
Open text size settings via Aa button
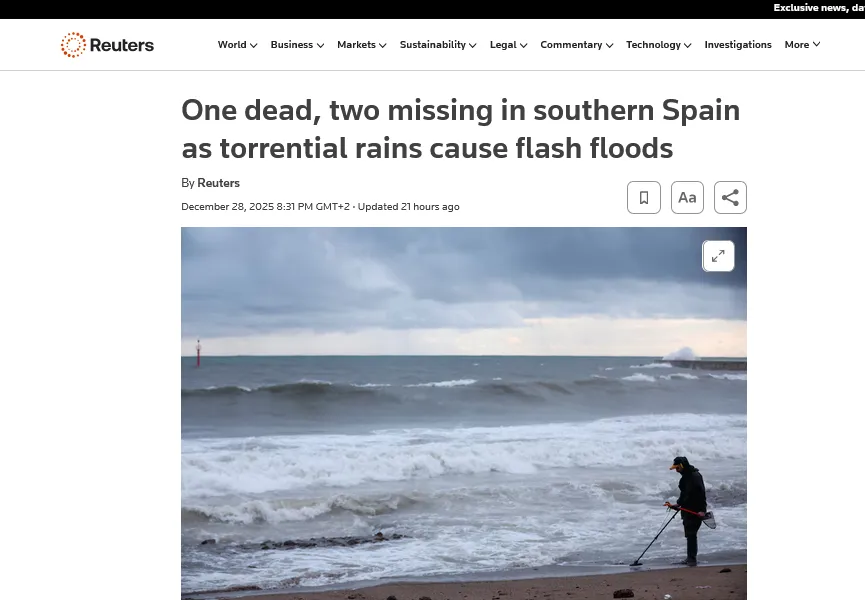pos(687,197)
